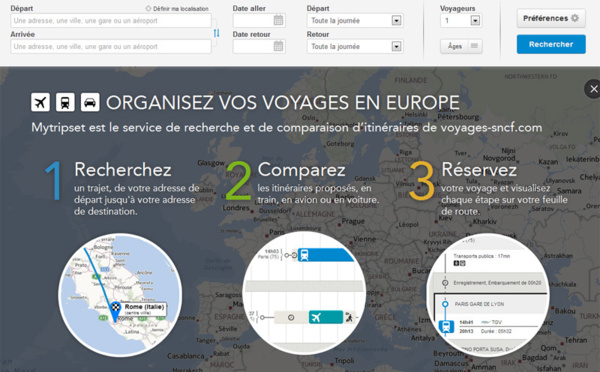Click the train icon in the heading
The image size is (600, 372).
tap(65, 102)
